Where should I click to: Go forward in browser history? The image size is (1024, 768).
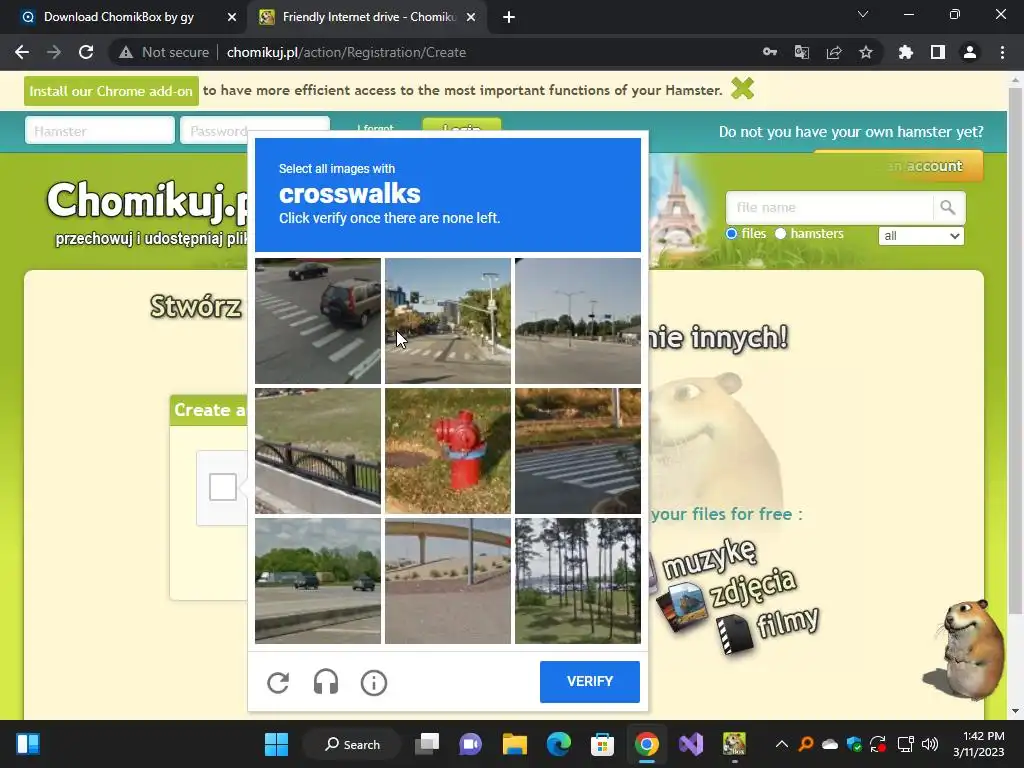(54, 52)
